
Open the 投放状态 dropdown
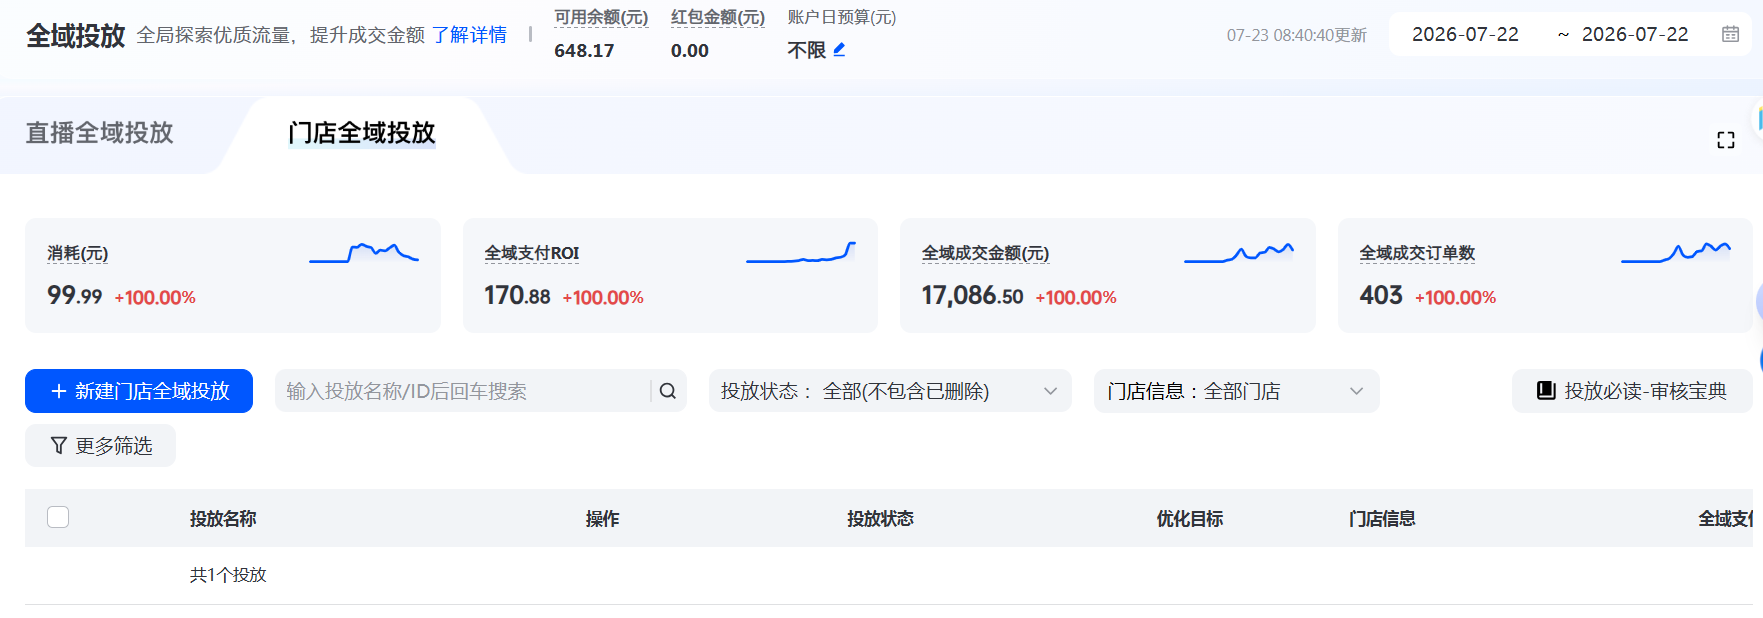(x=890, y=391)
